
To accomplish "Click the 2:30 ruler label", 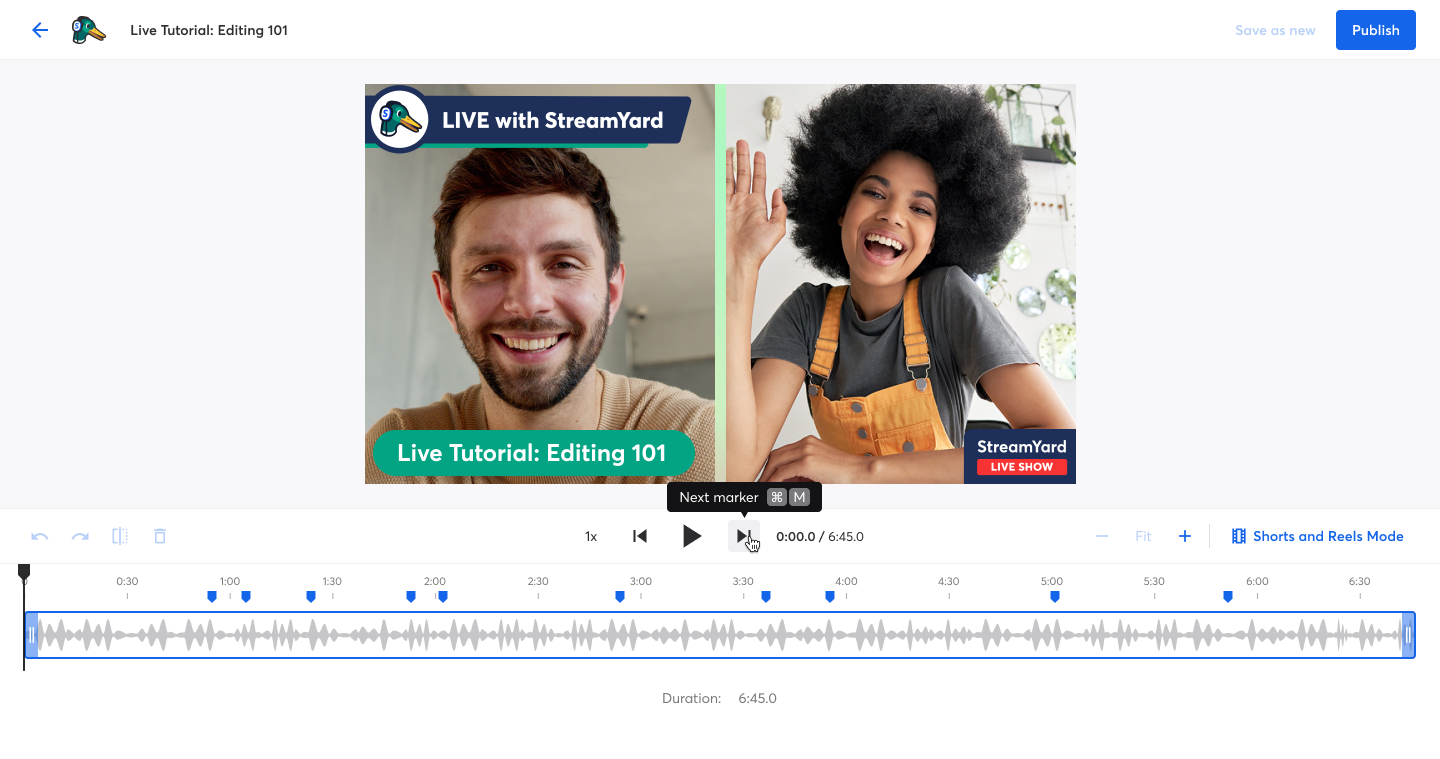I will [x=538, y=581].
